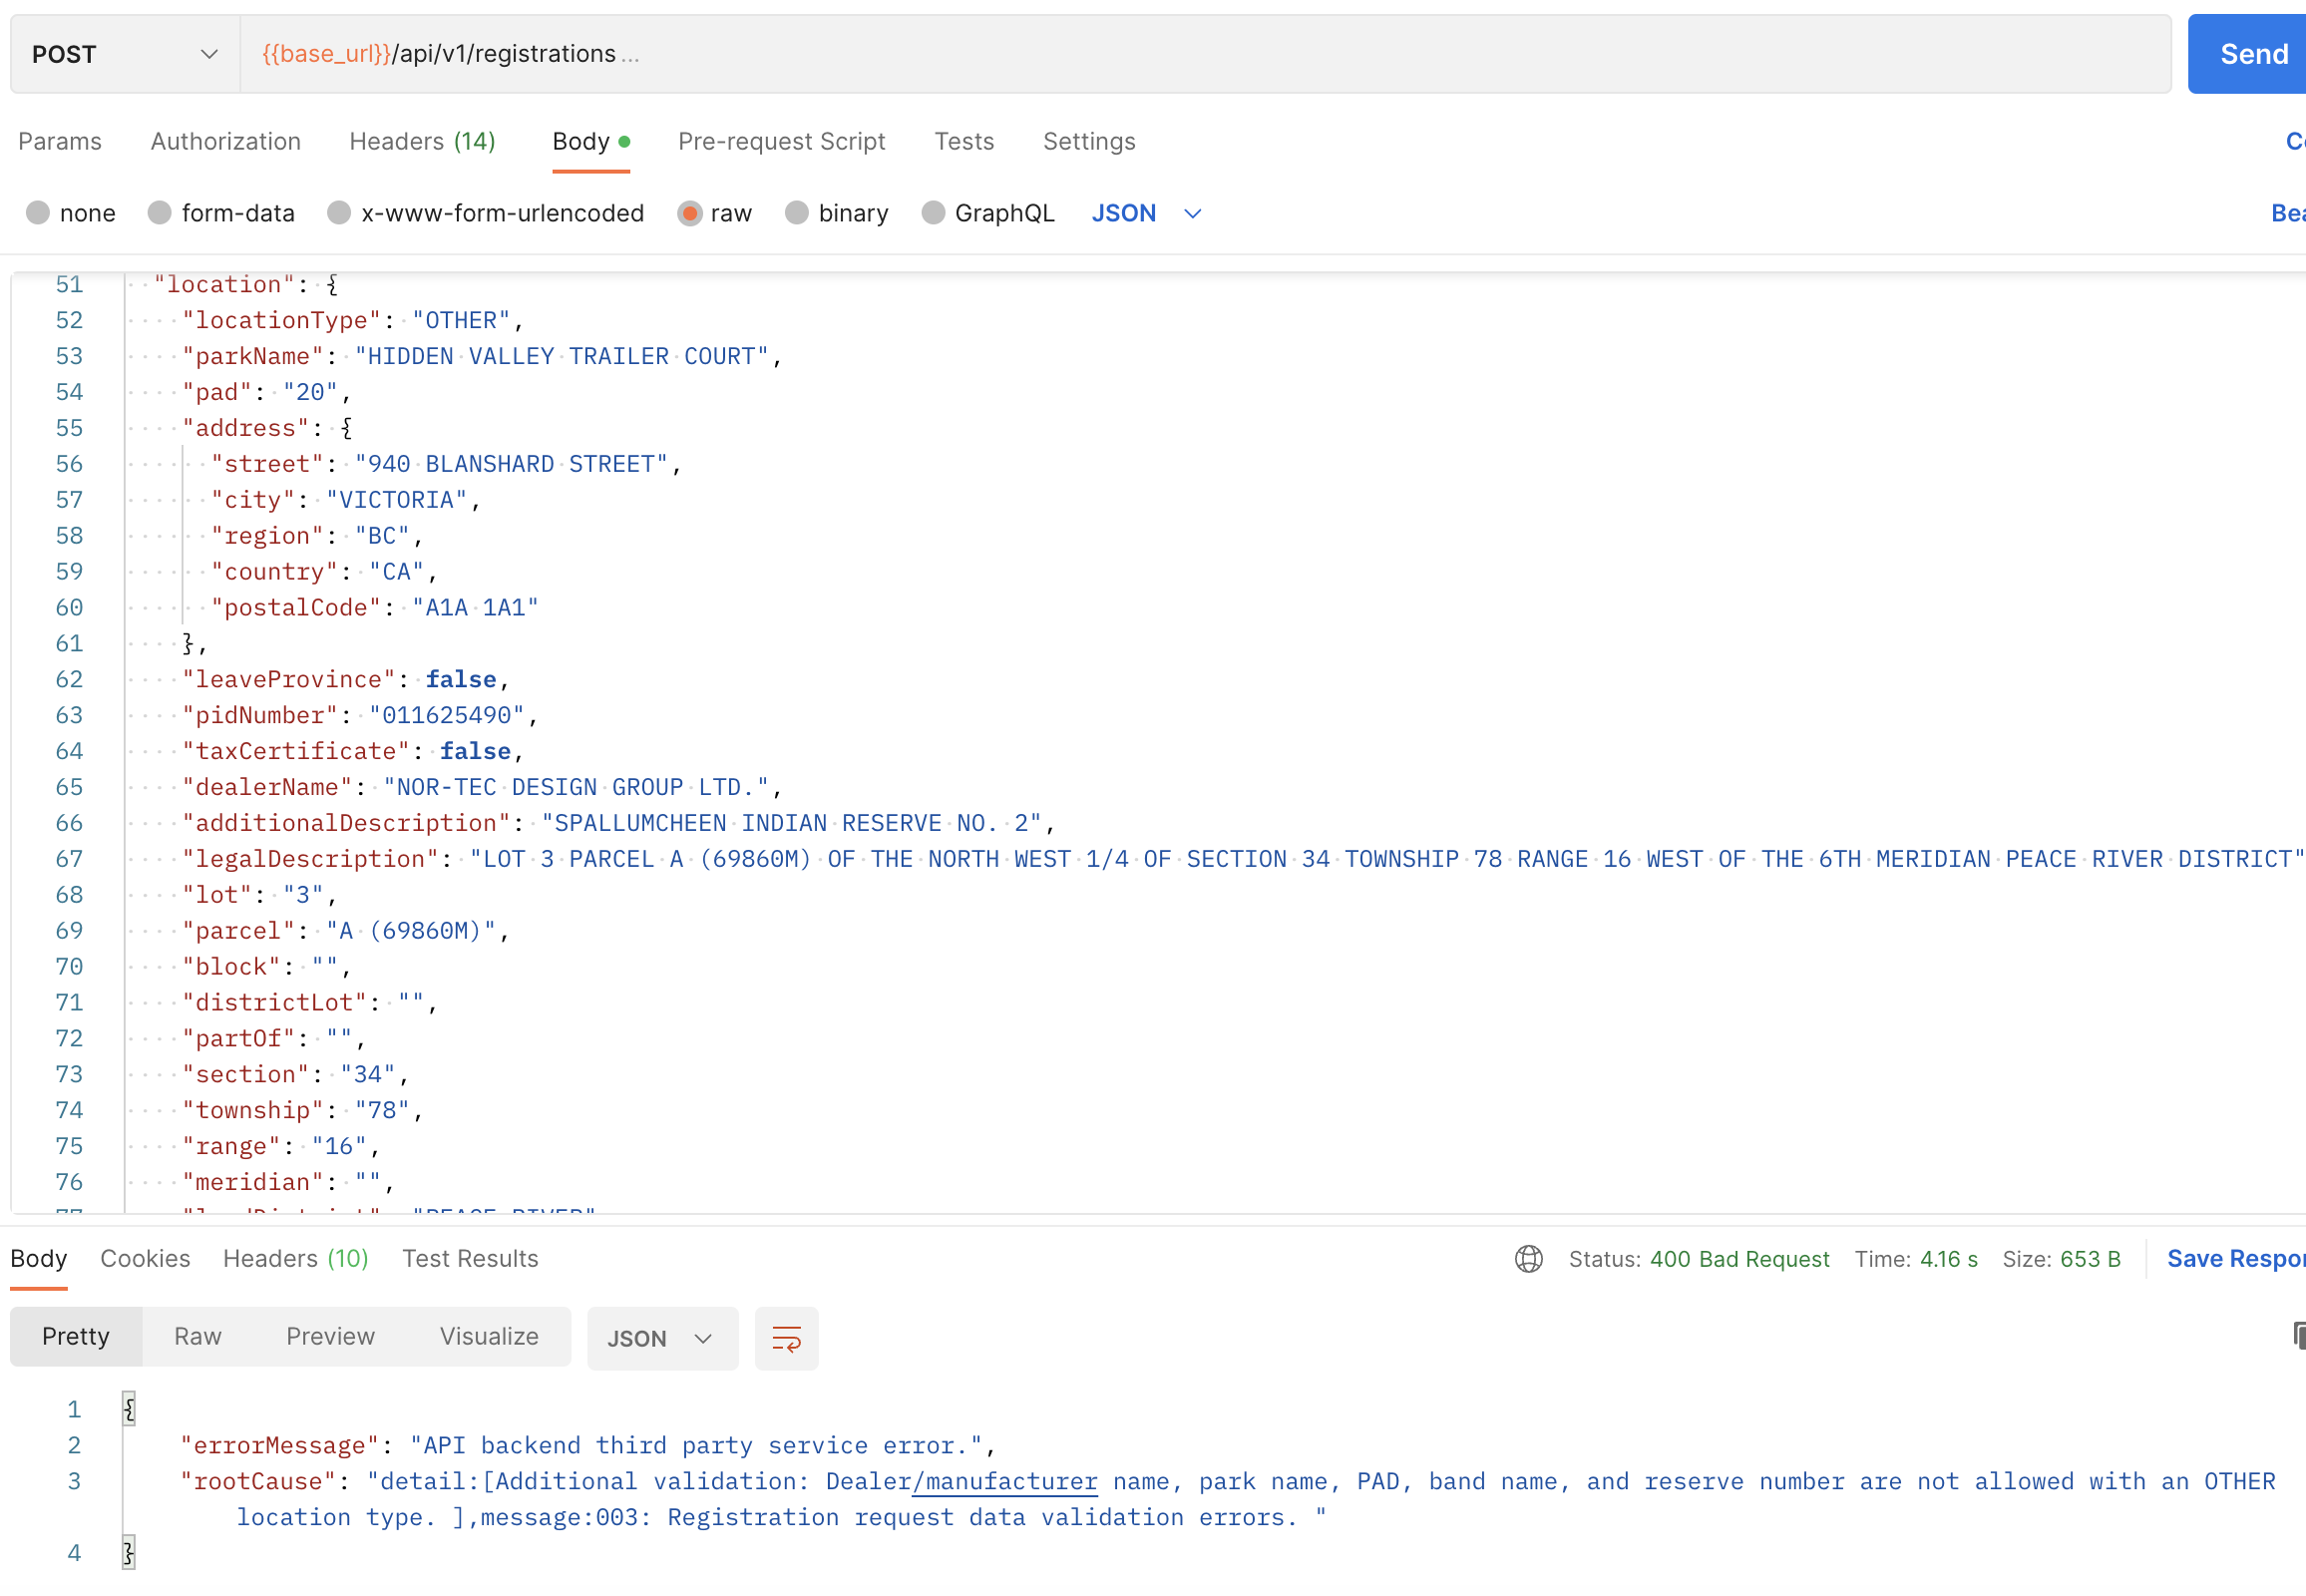This screenshot has width=2306, height=1596.
Task: Click the "errorMessage" line in response
Action: pyautogui.click(x=588, y=1445)
